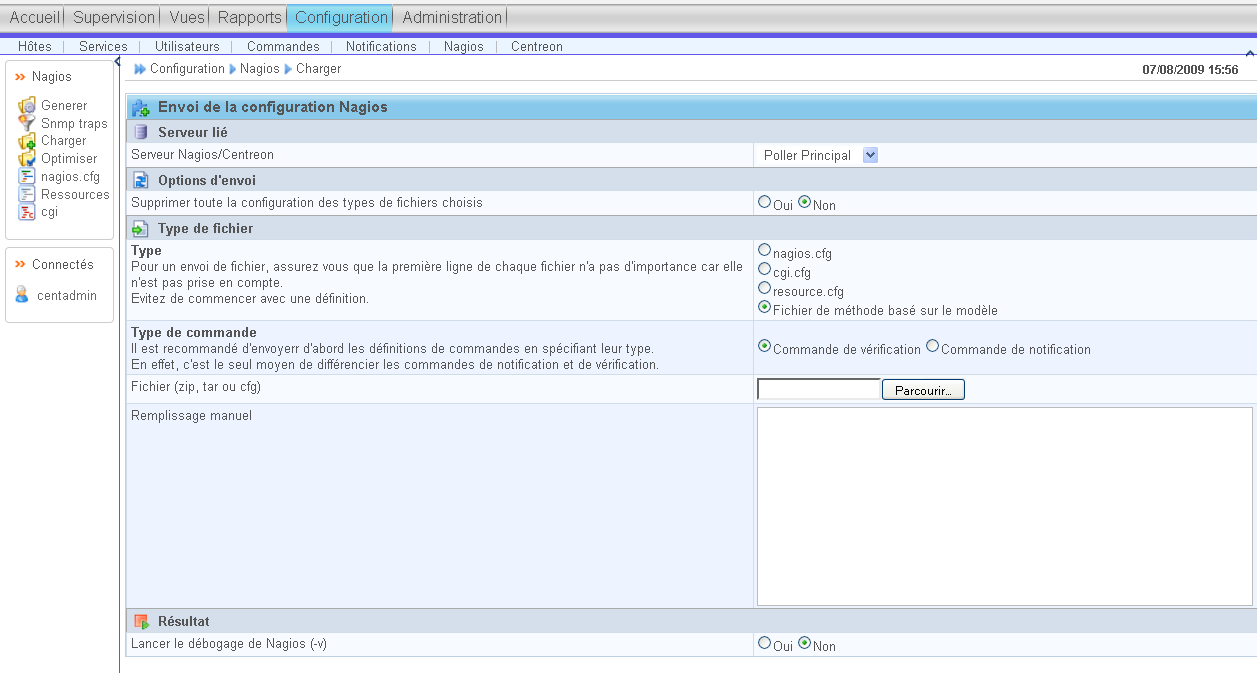Viewport: 1257px width, 673px height.
Task: Open the Poller Principal server dropdown
Action: [870, 155]
